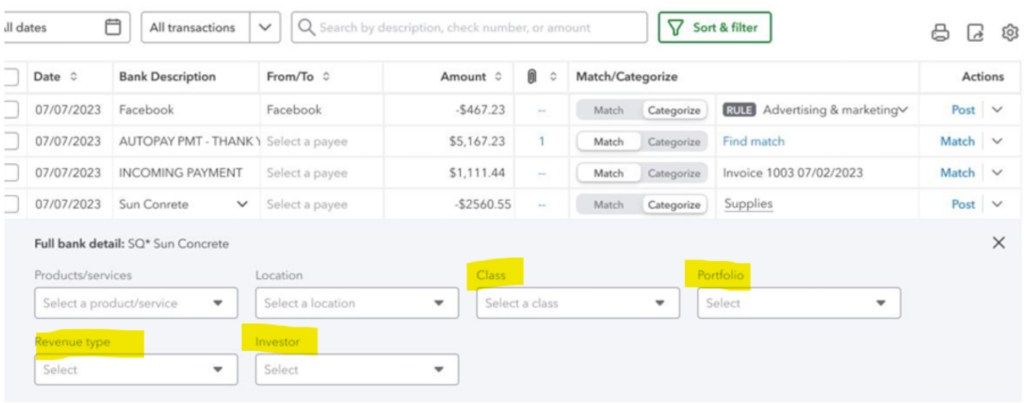Switch the AUTOPAY row to Categorize

coord(674,142)
